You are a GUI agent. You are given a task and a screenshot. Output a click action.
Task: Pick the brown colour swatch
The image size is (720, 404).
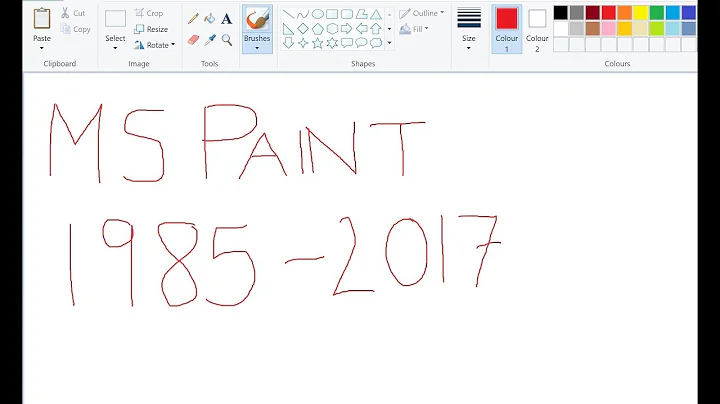point(593,29)
